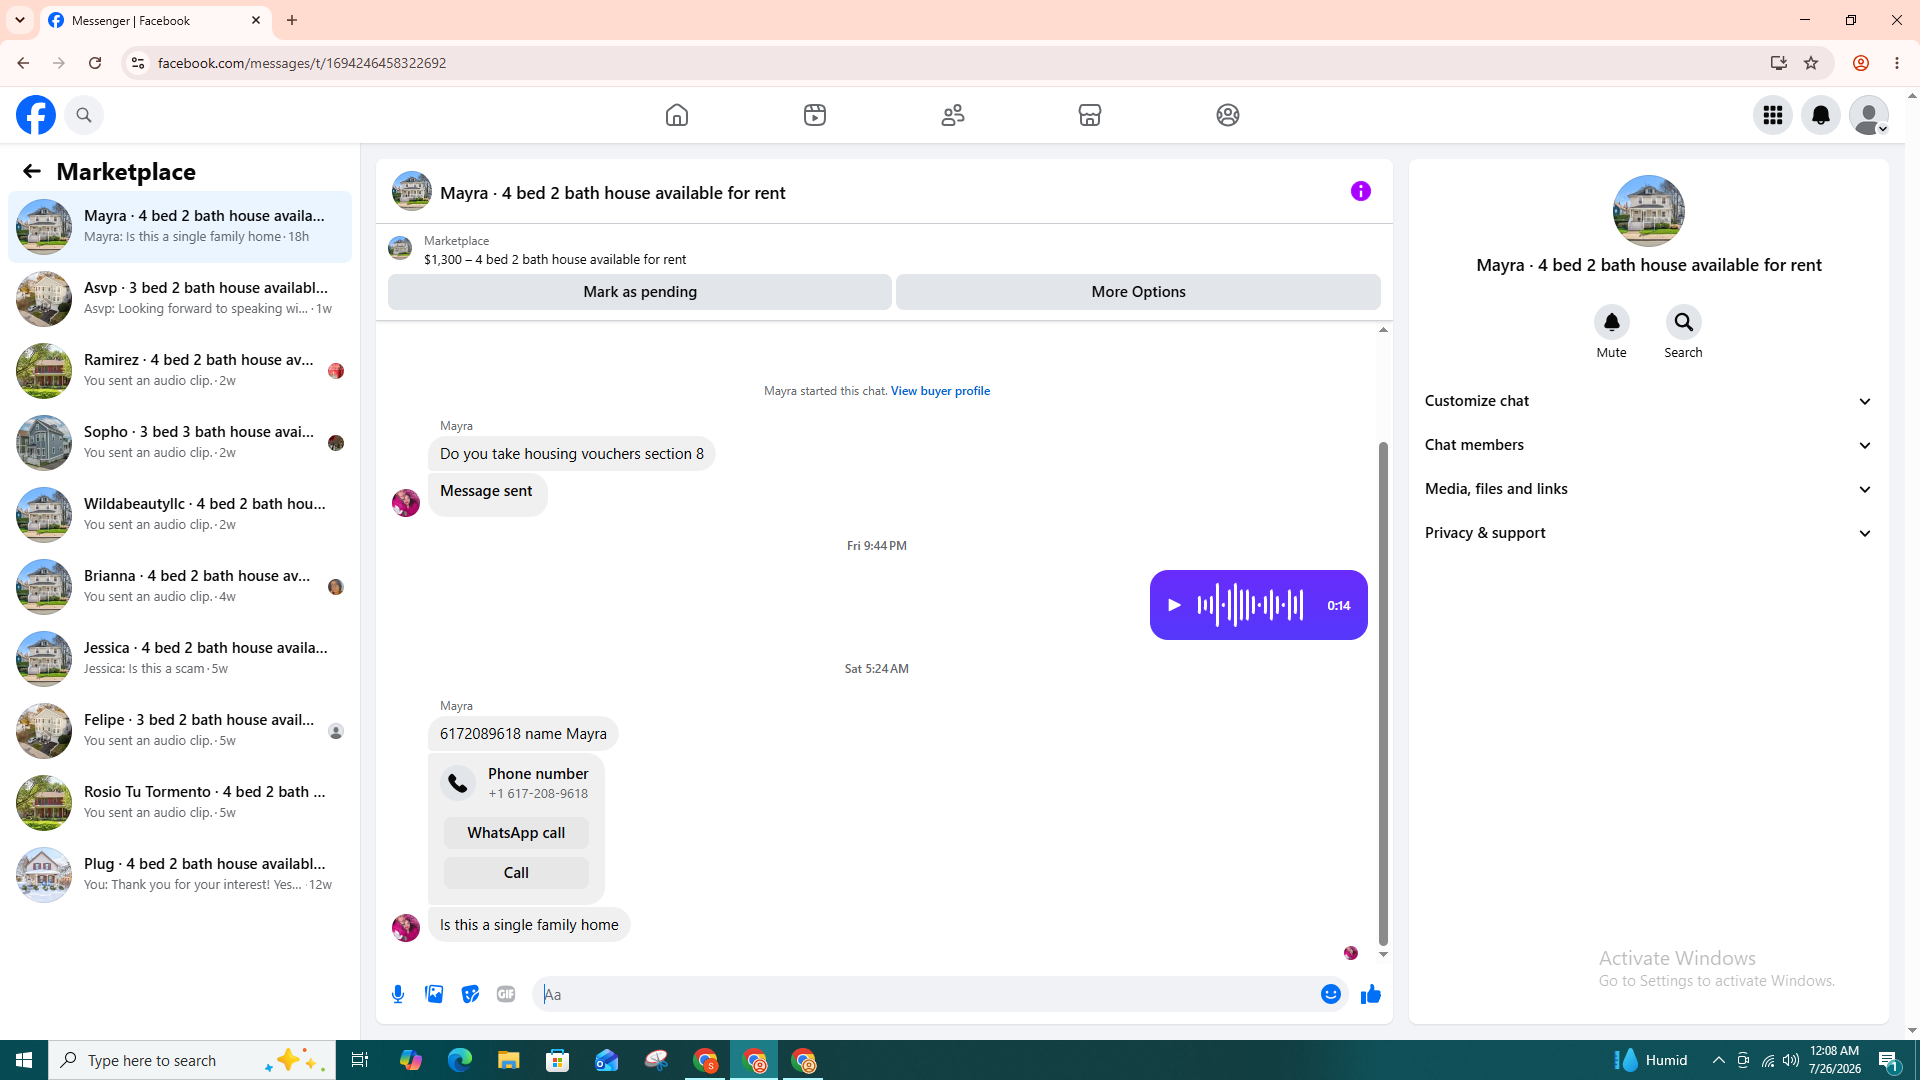
Task: Record a voice clip with microphone
Action: tap(398, 994)
